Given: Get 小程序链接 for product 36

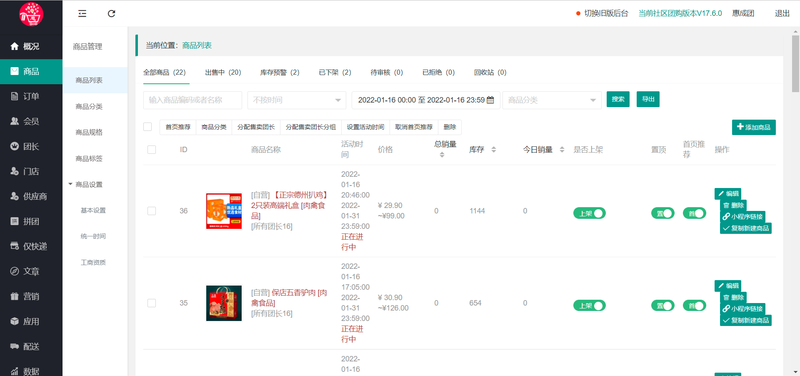Looking at the screenshot, I should tap(742, 216).
